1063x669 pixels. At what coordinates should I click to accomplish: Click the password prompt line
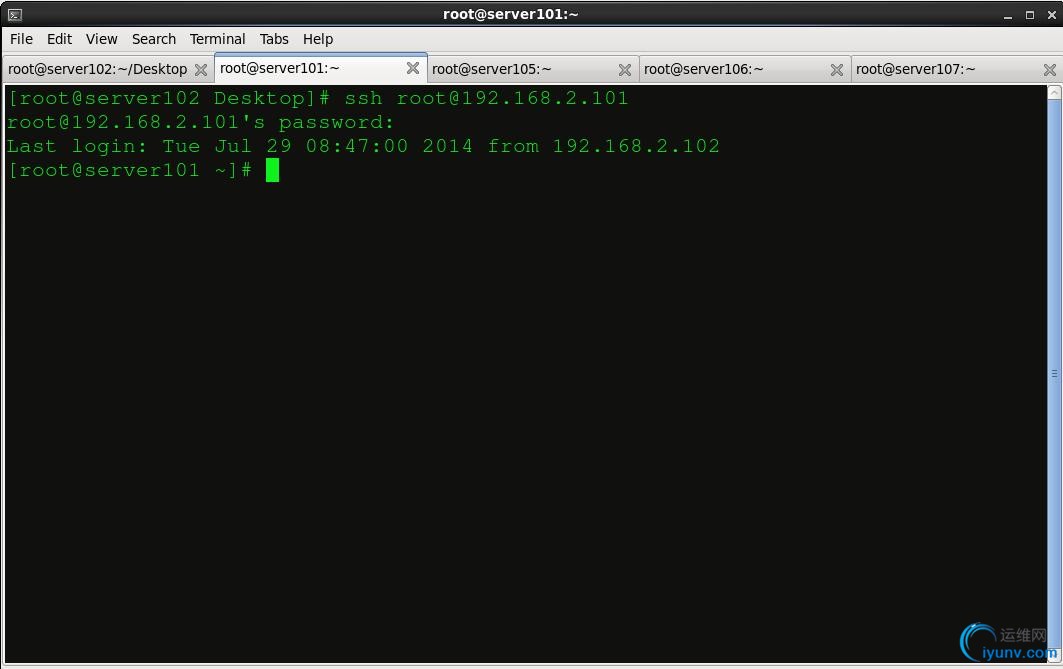(200, 123)
